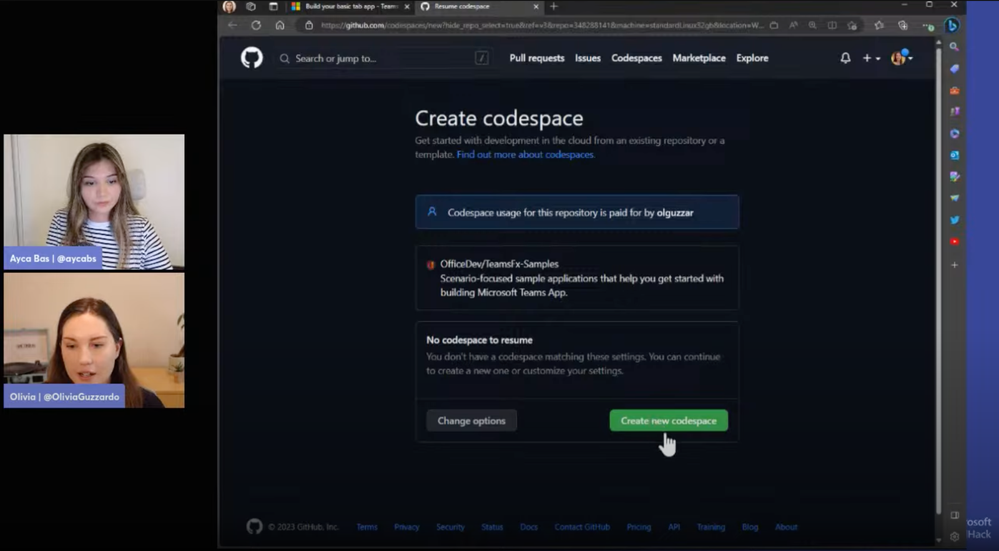Open API footer link
999x551 pixels.
674,527
